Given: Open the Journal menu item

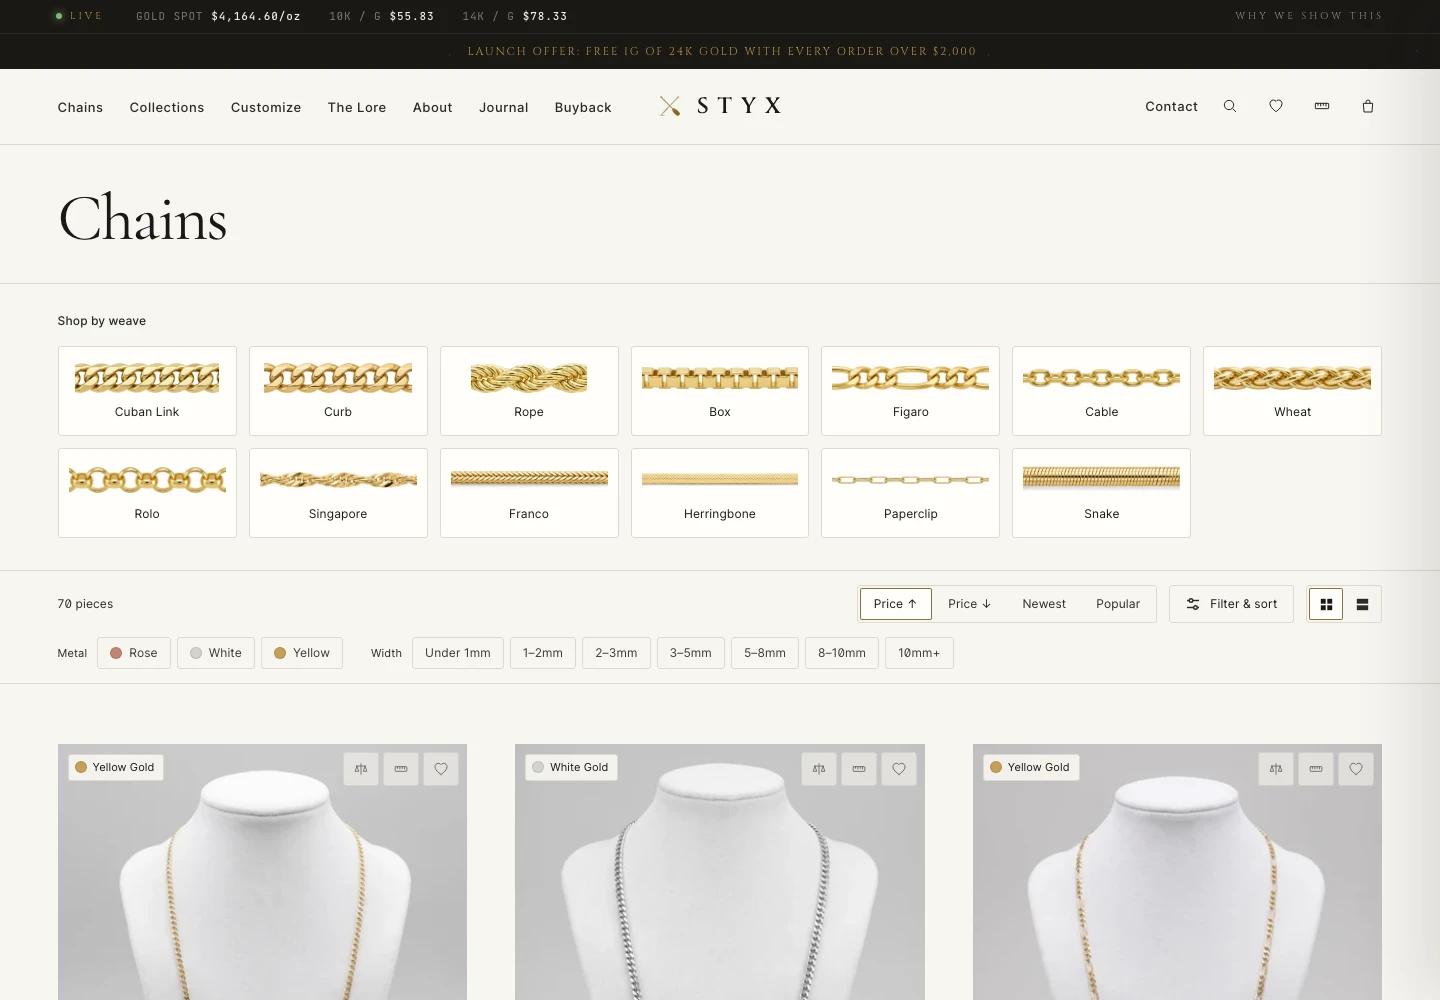Looking at the screenshot, I should tap(504, 107).
